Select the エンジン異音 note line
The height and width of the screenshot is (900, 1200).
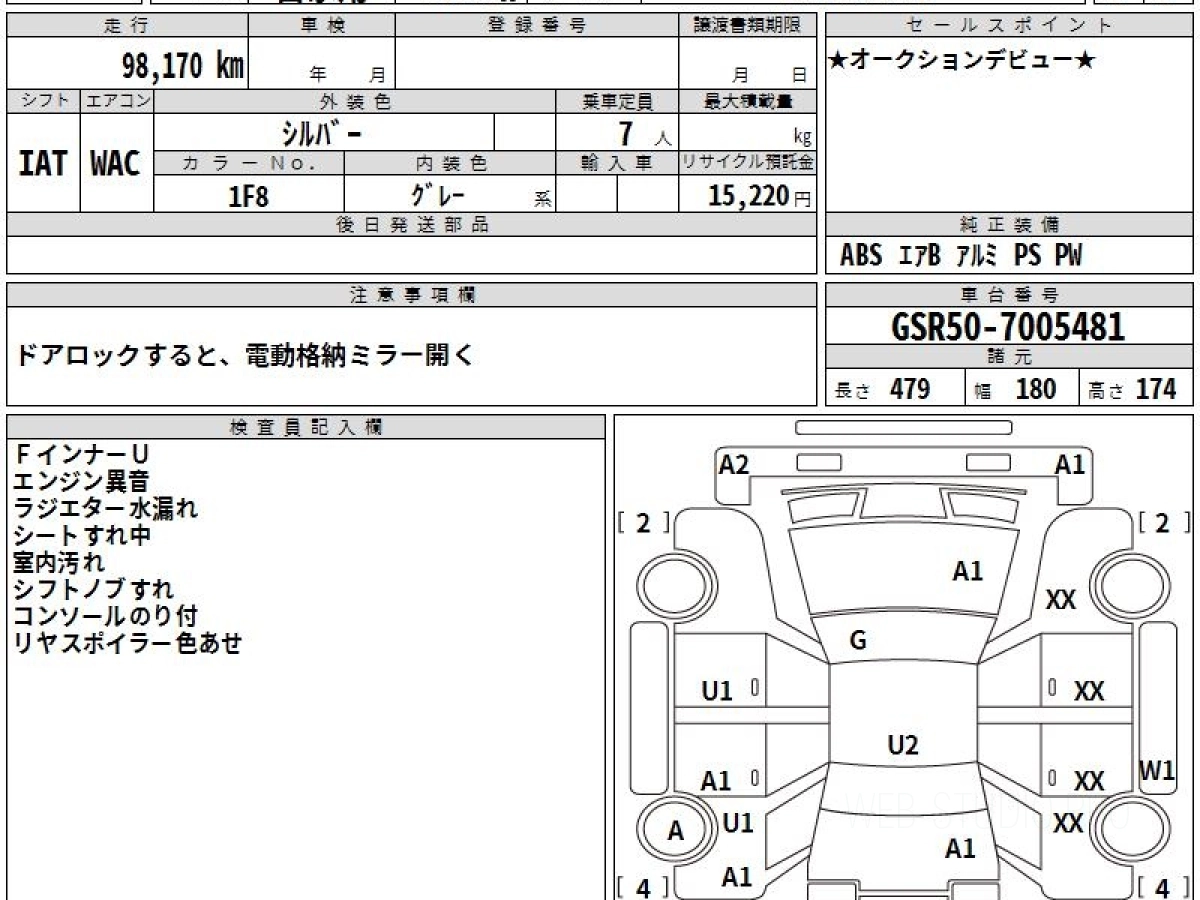82,482
